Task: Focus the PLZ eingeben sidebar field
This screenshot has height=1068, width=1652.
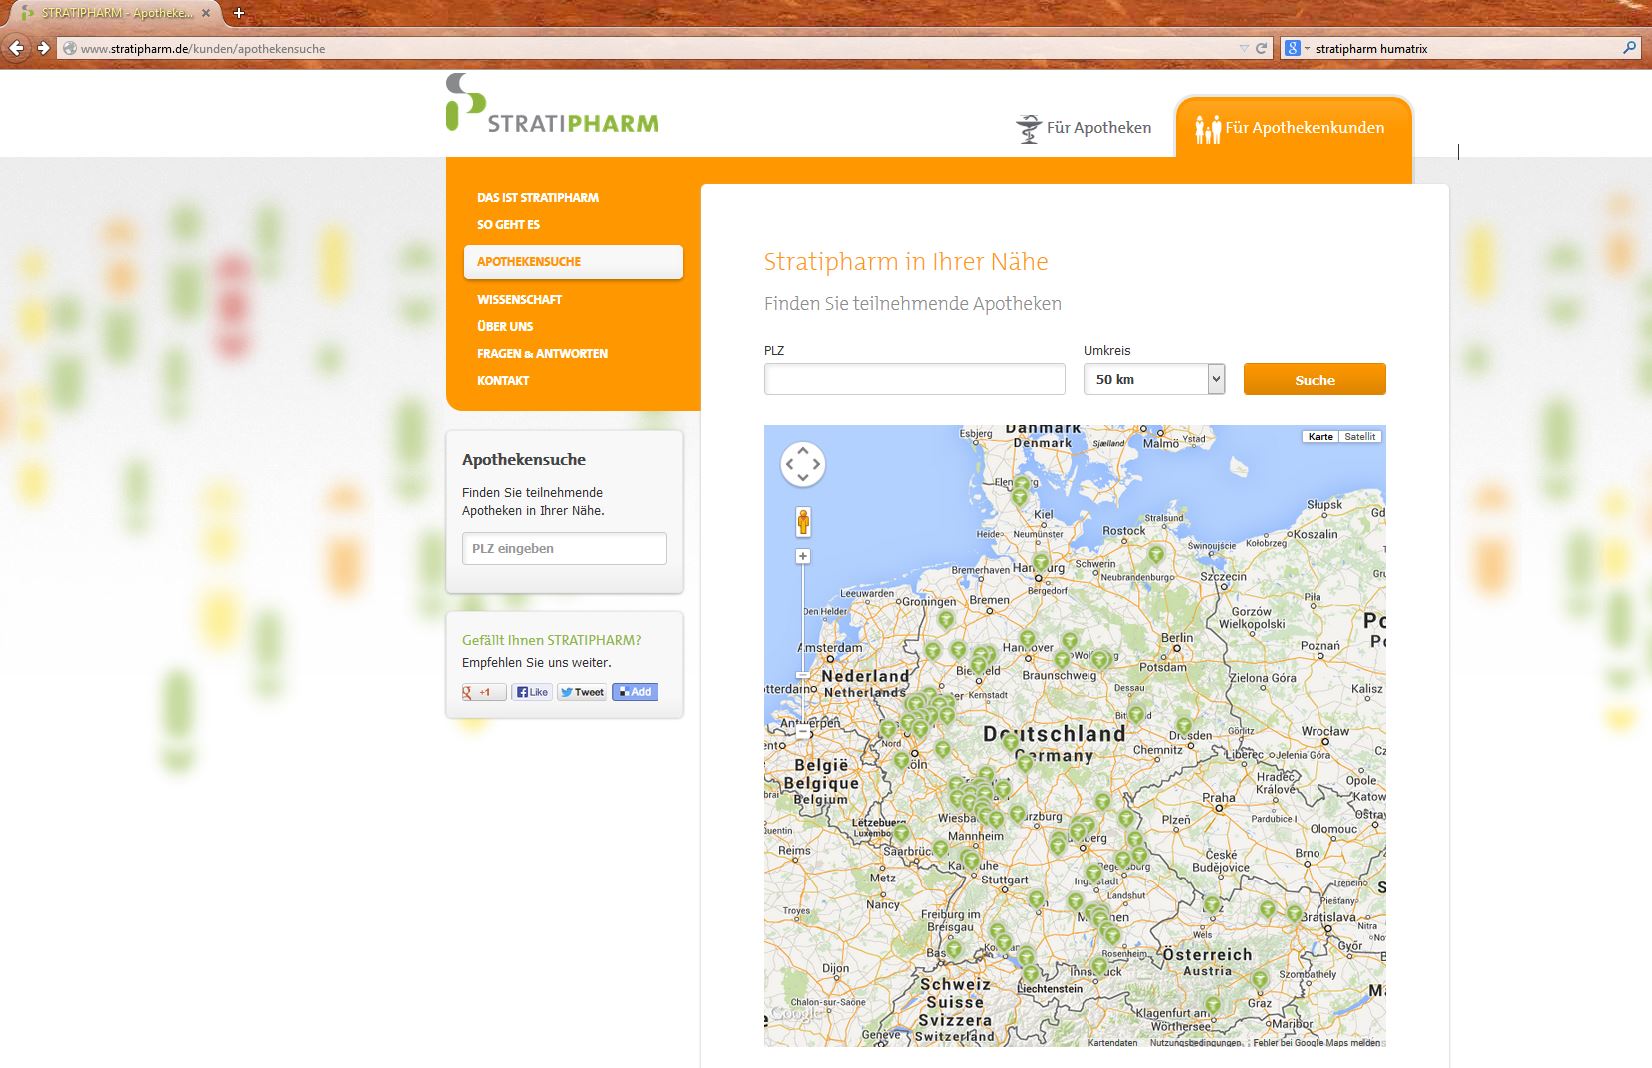Action: [564, 548]
